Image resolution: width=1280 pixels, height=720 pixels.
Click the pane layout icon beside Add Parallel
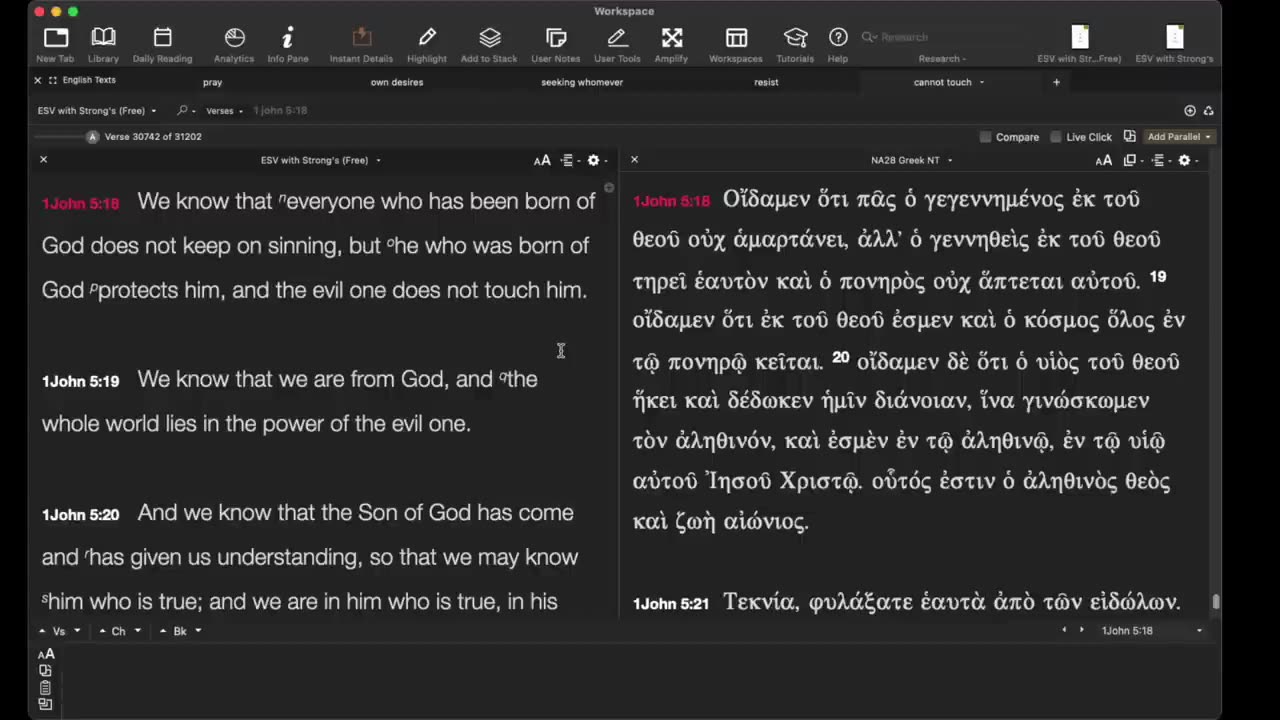(1129, 137)
